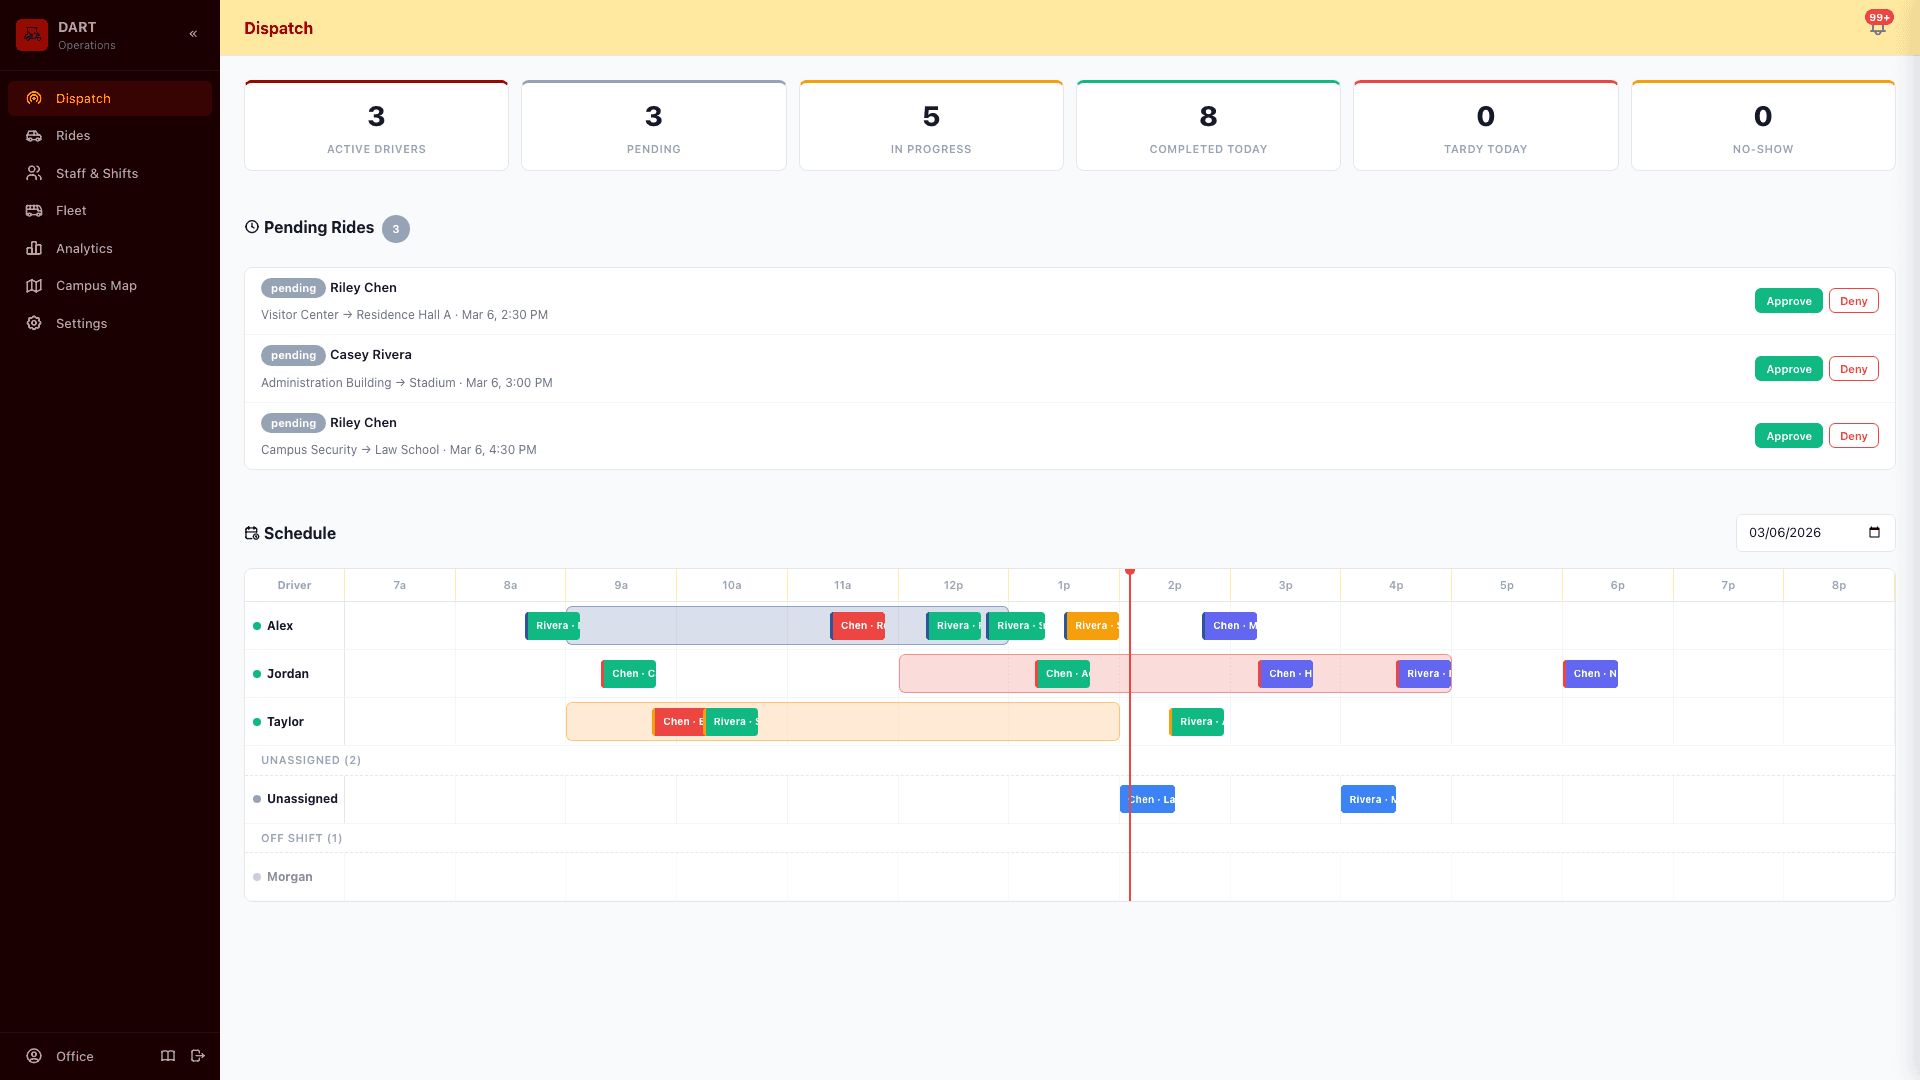This screenshot has height=1080, width=1920.
Task: Approve Casey Rivera's pending ride
Action: pos(1788,368)
